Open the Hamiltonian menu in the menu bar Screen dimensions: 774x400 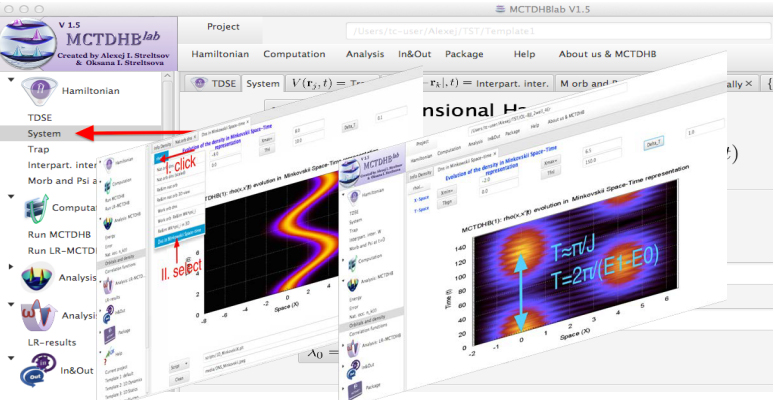click(220, 54)
